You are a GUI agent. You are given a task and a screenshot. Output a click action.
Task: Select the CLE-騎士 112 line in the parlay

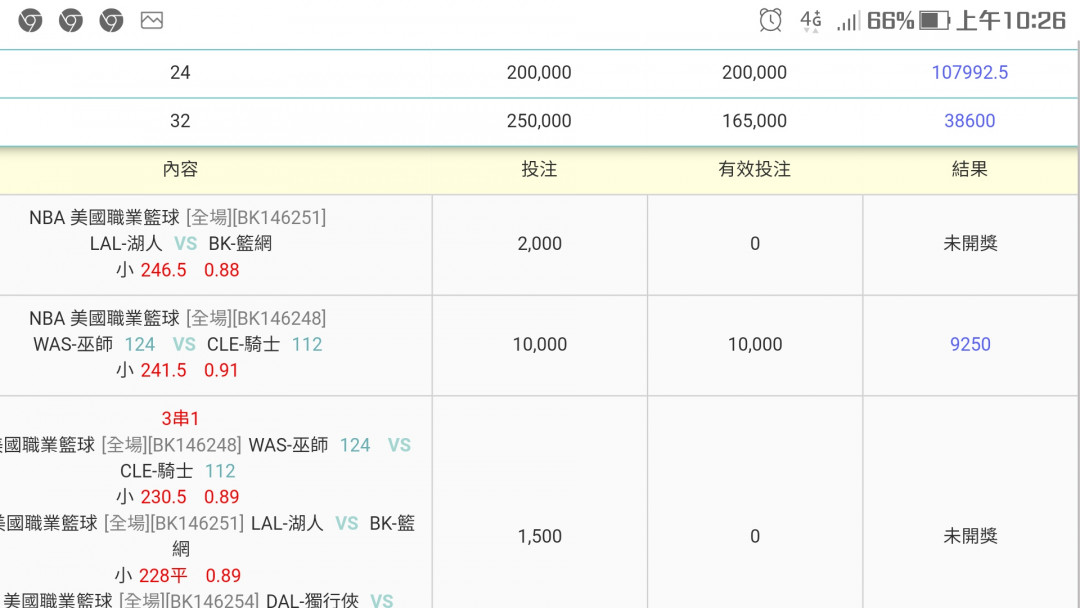pos(178,471)
